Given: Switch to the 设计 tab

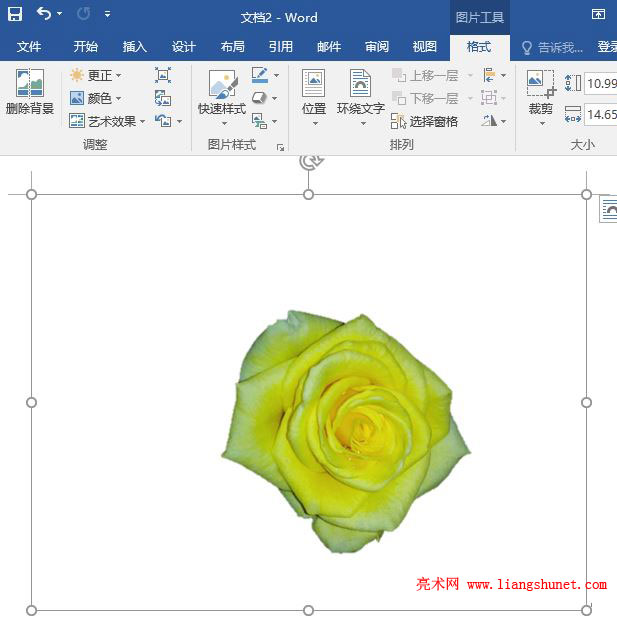Looking at the screenshot, I should (184, 47).
